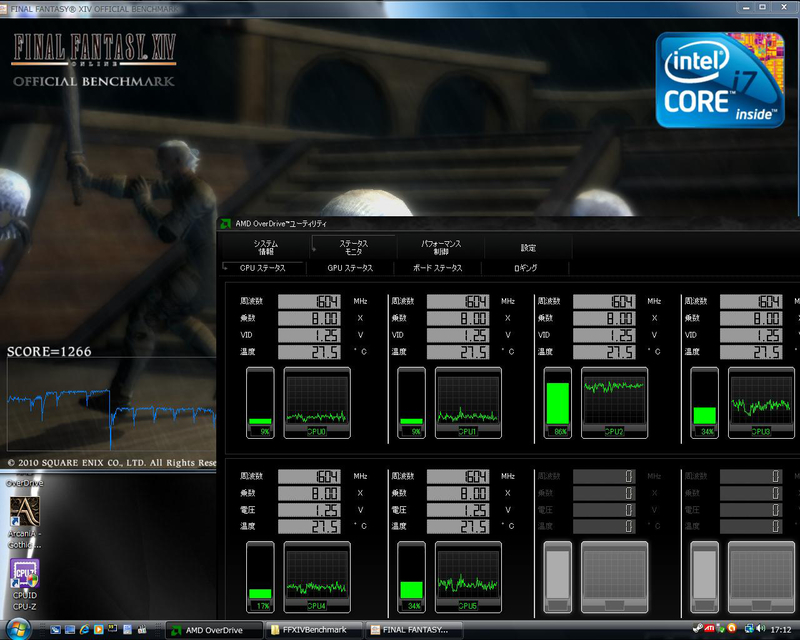This screenshot has height=640, width=800.
Task: Click the CPU0 9% load bar
Action: [260, 403]
